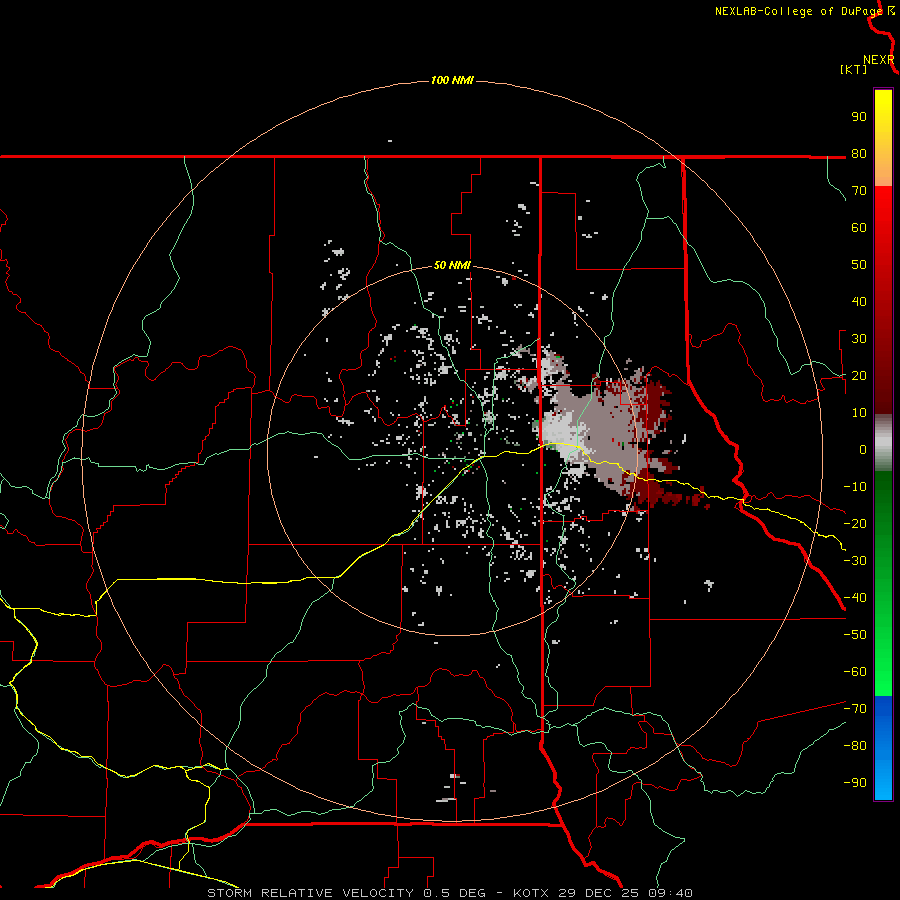This screenshot has width=900, height=900.
Task: Select the positive 50 label on velocity scale
Action: [x=859, y=265]
